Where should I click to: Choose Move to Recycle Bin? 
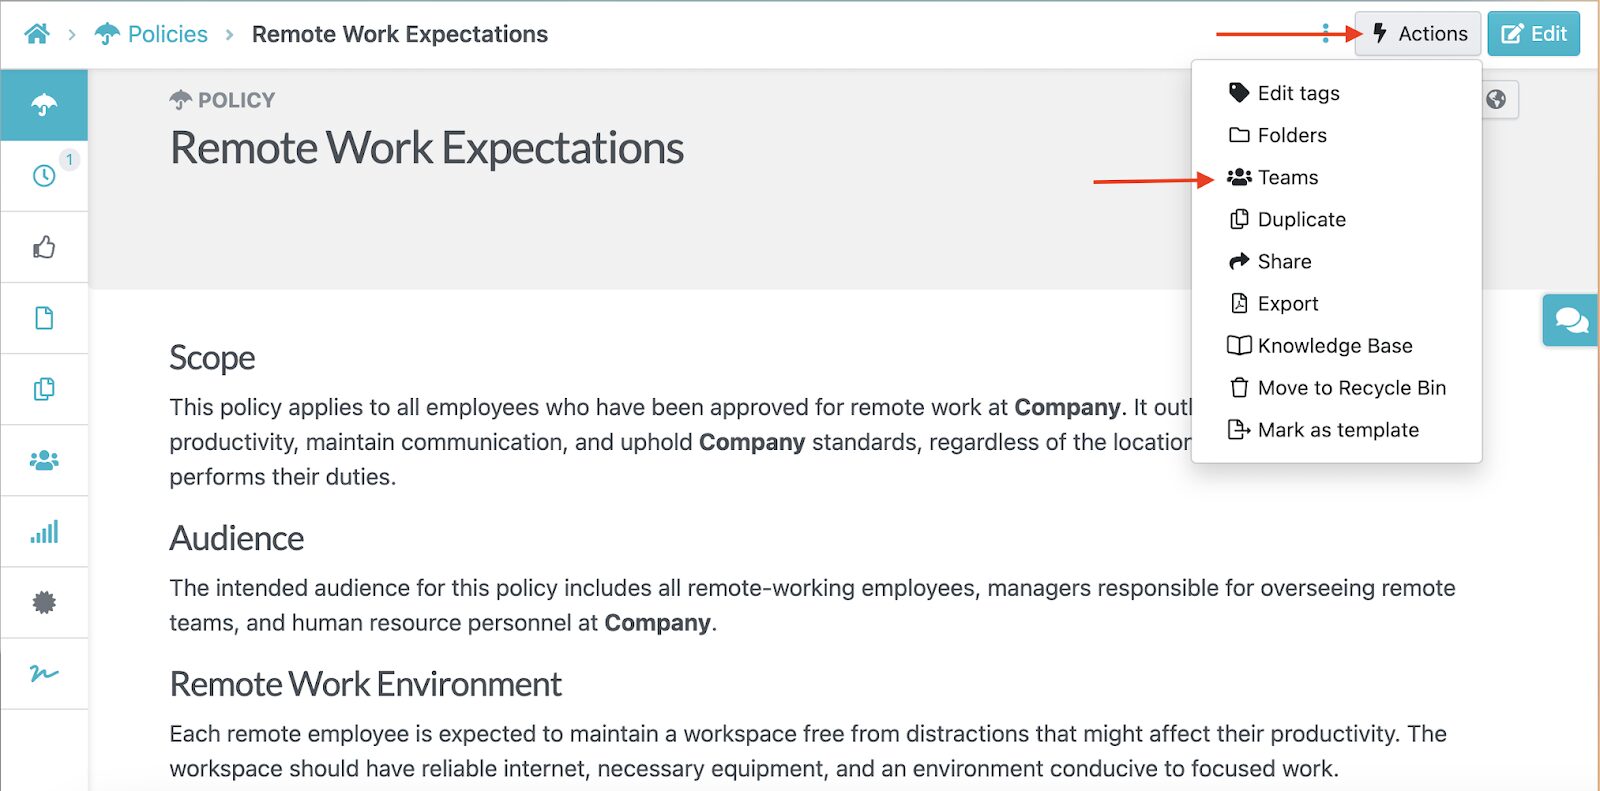1340,388
